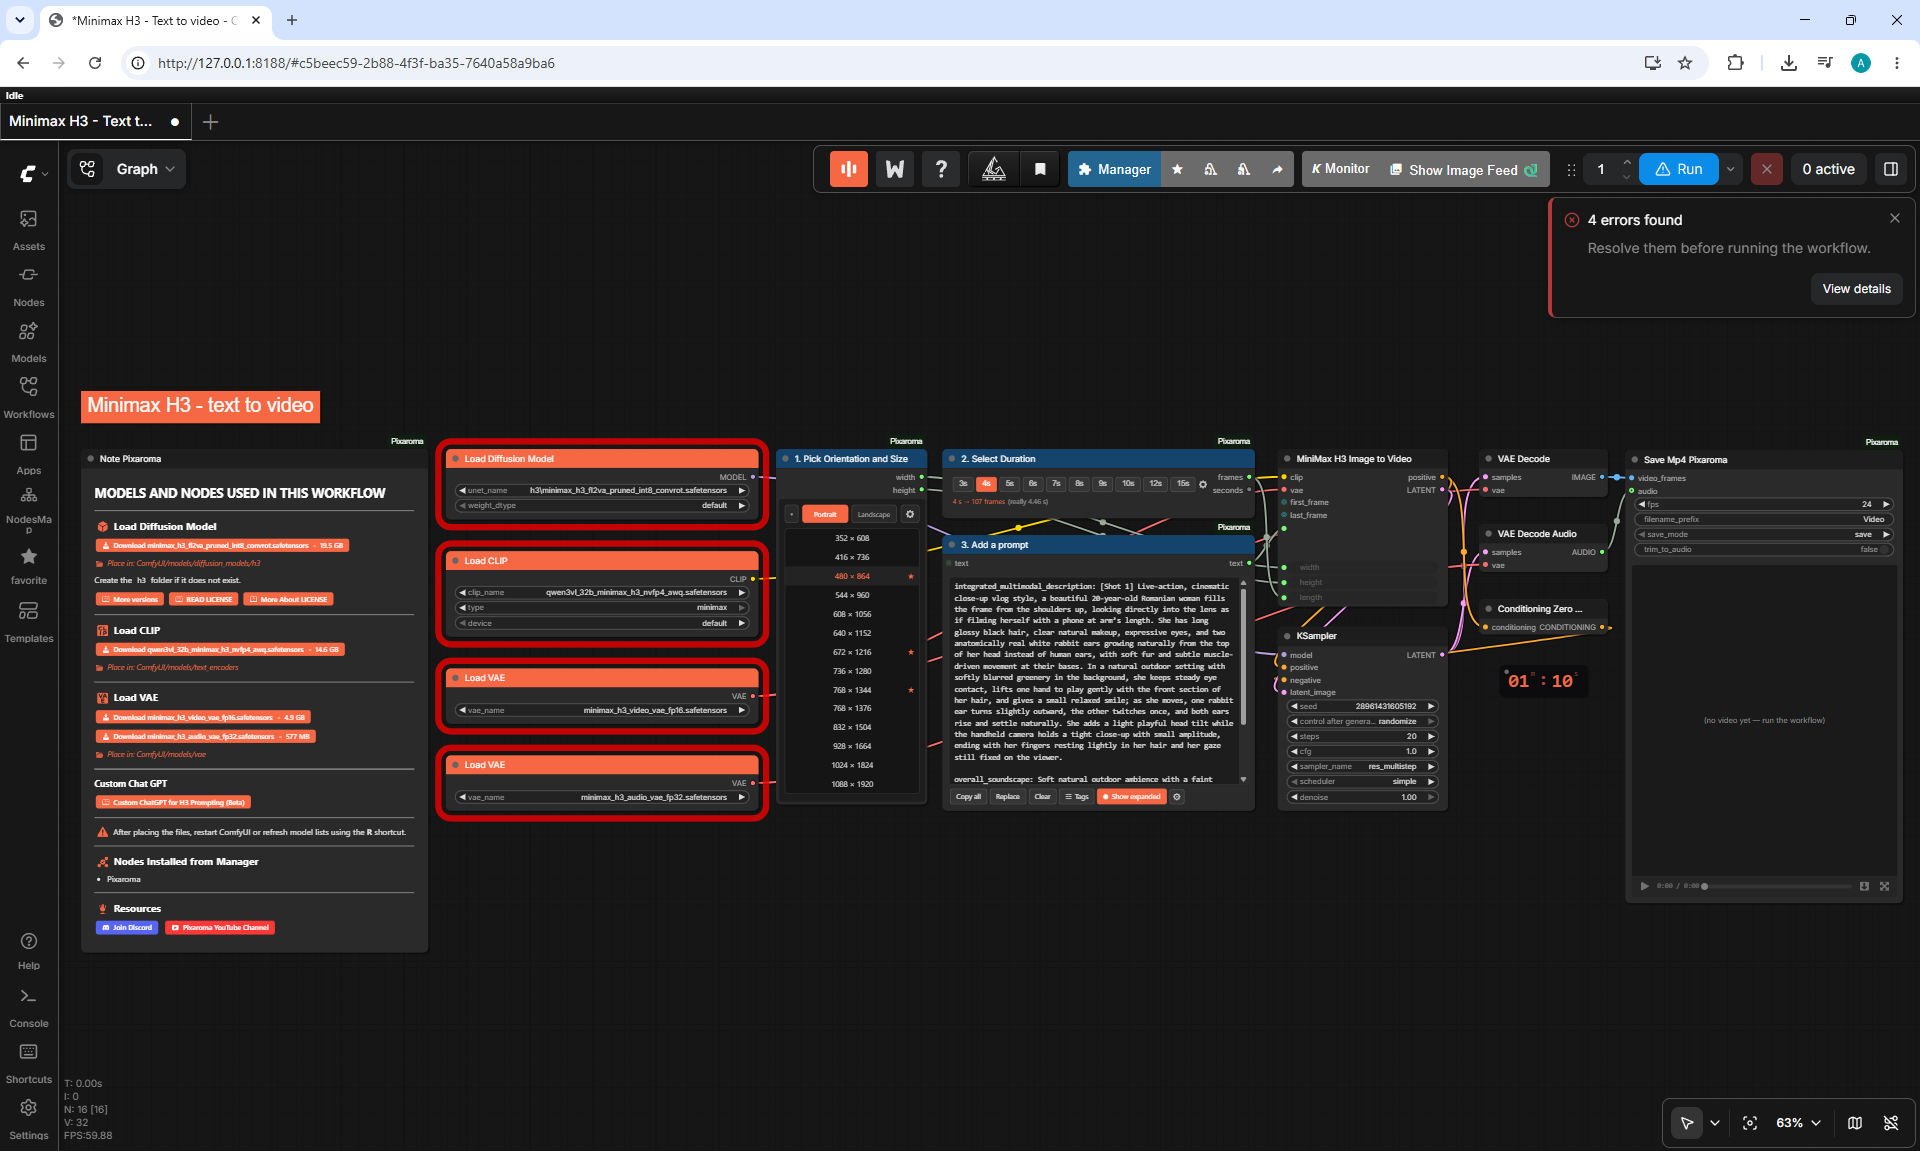1920x1151 pixels.
Task: Open ComfyUI Settings gear
Action: [28, 1119]
